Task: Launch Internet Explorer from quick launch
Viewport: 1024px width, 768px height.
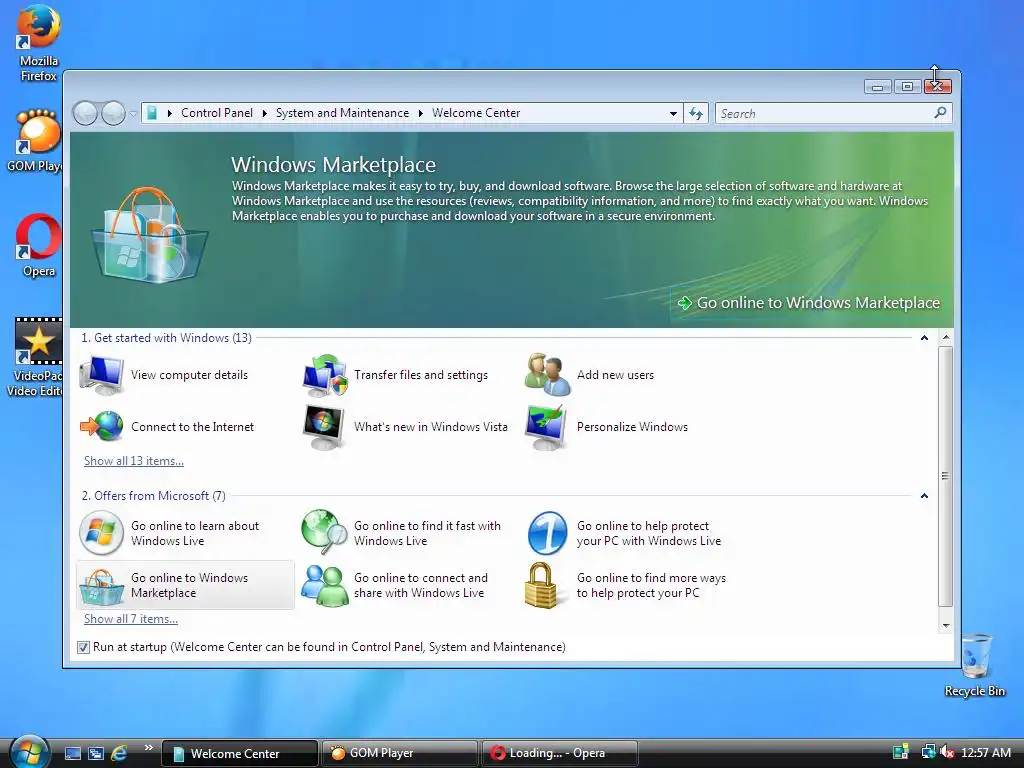Action: [119, 753]
